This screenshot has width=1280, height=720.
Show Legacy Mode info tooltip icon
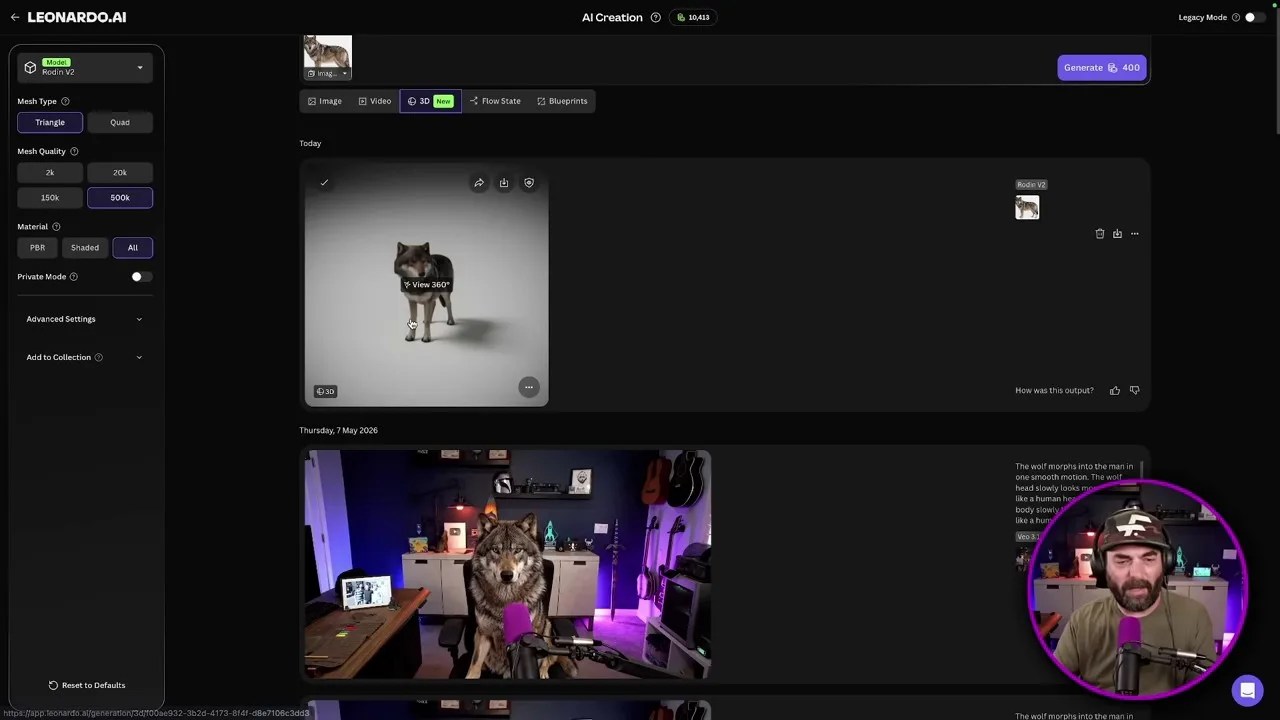pyautogui.click(x=1236, y=17)
